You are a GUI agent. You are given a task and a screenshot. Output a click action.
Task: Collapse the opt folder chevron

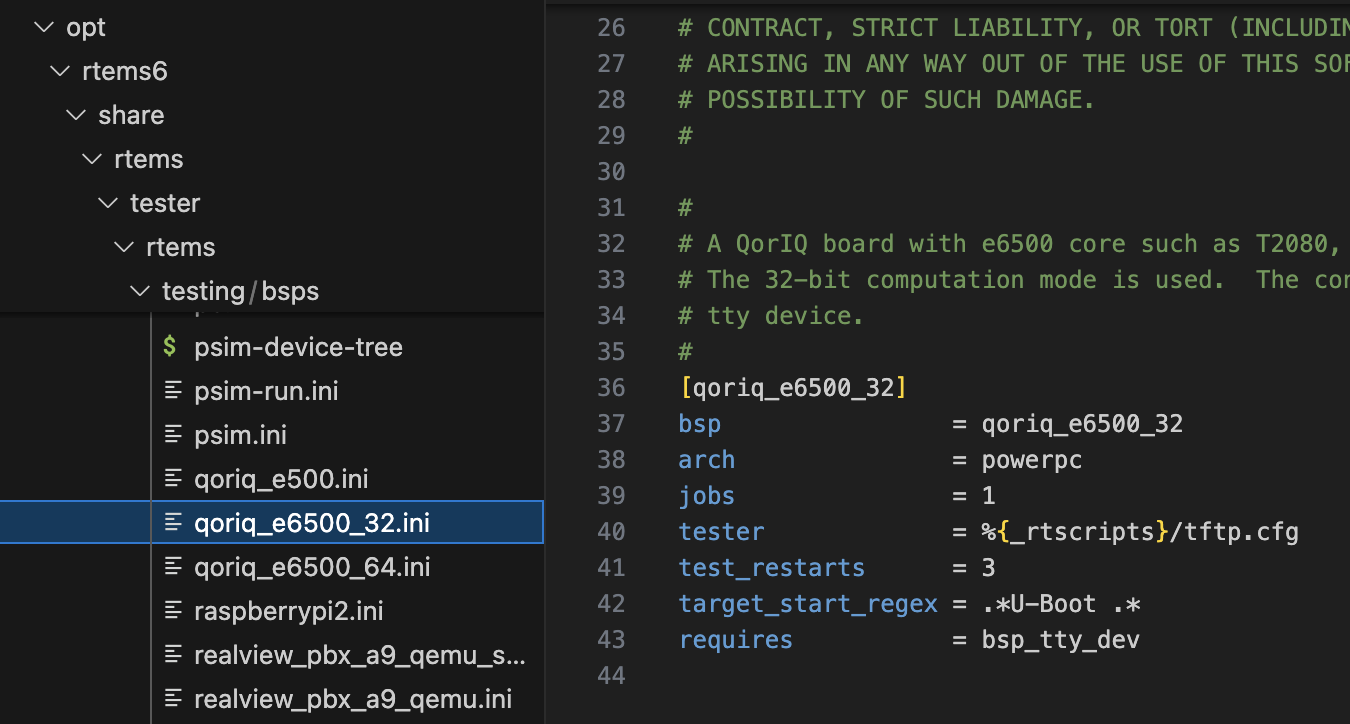[43, 28]
